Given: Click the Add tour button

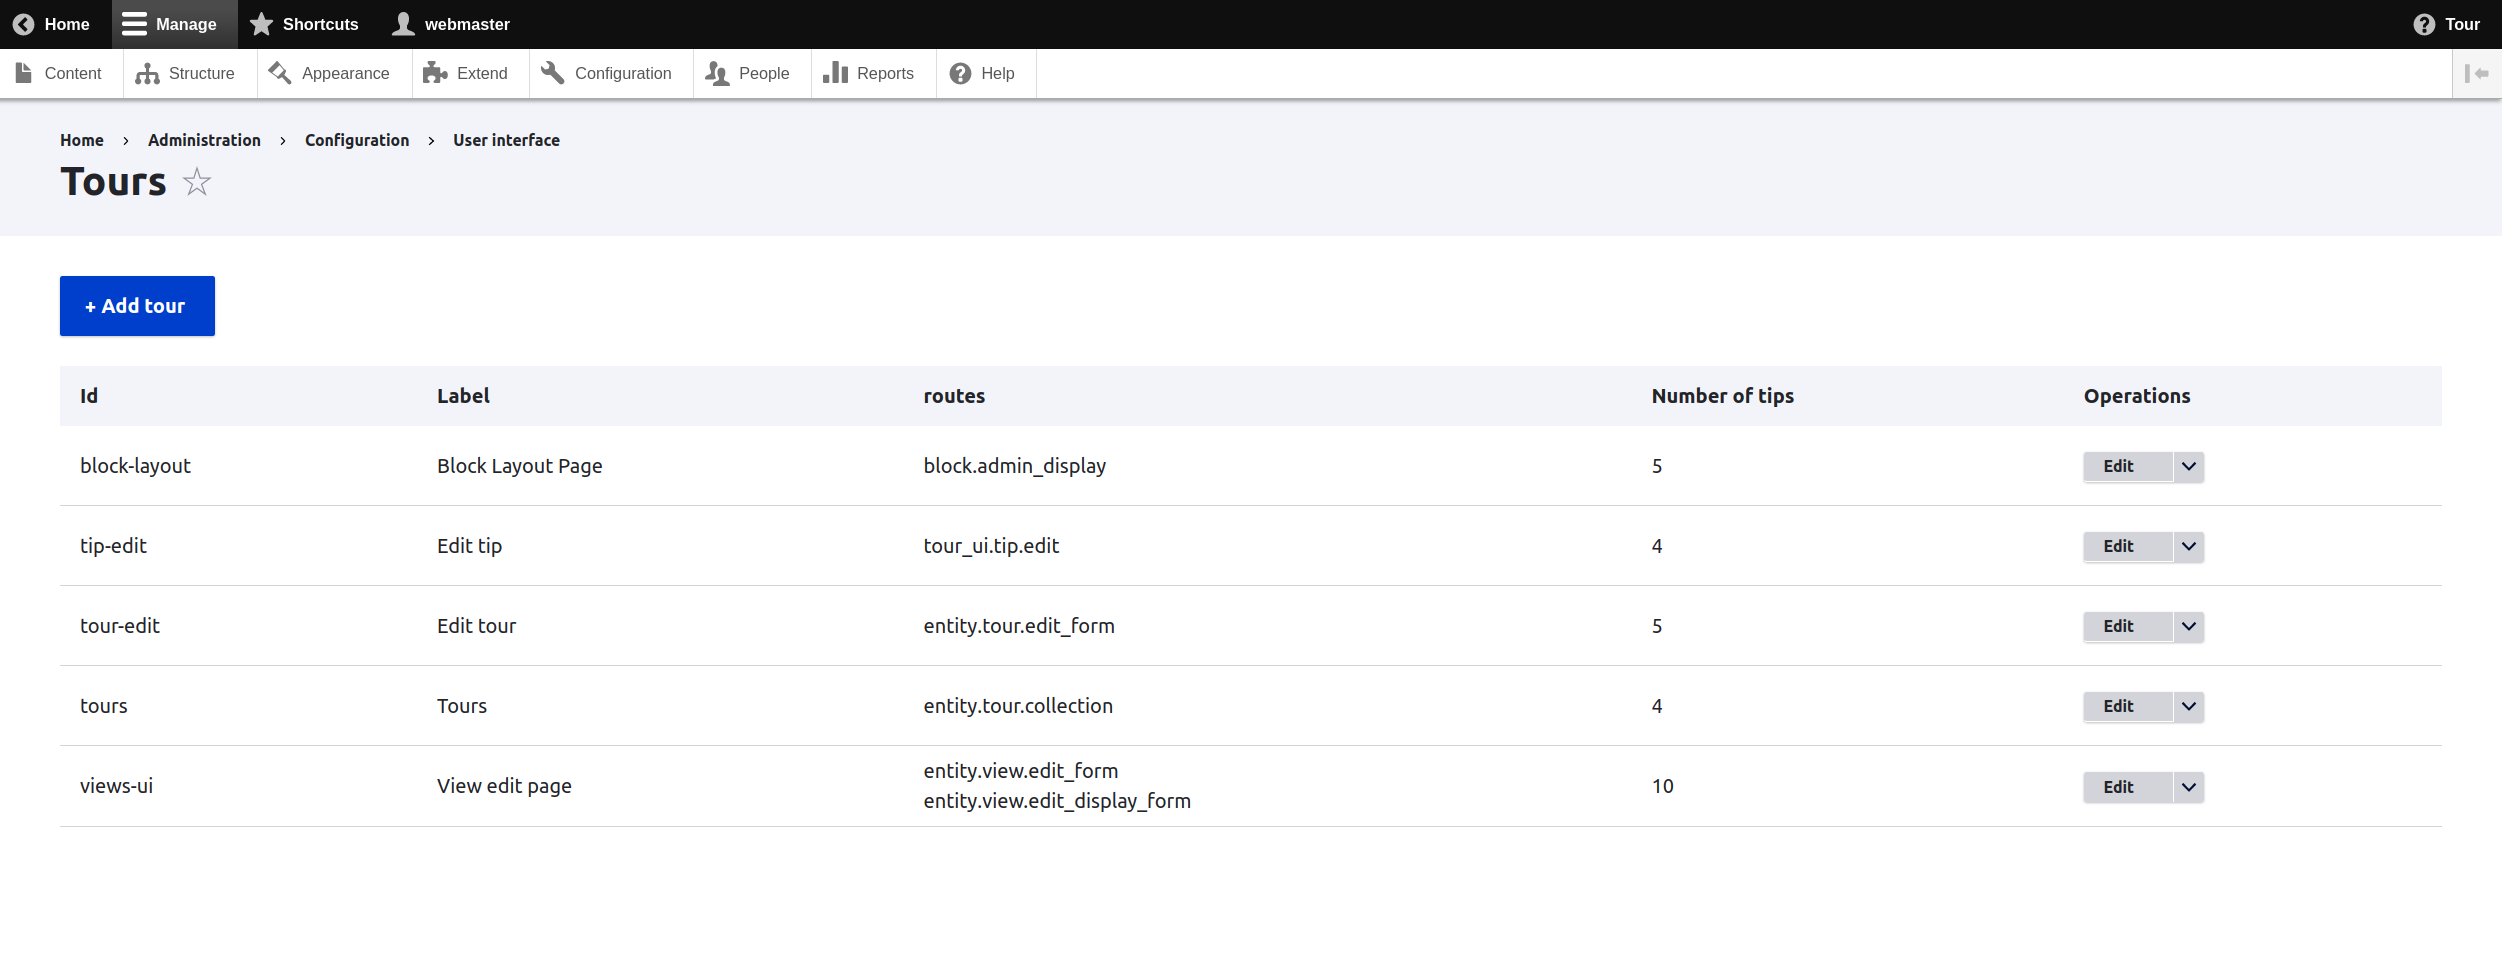Looking at the screenshot, I should click(137, 306).
